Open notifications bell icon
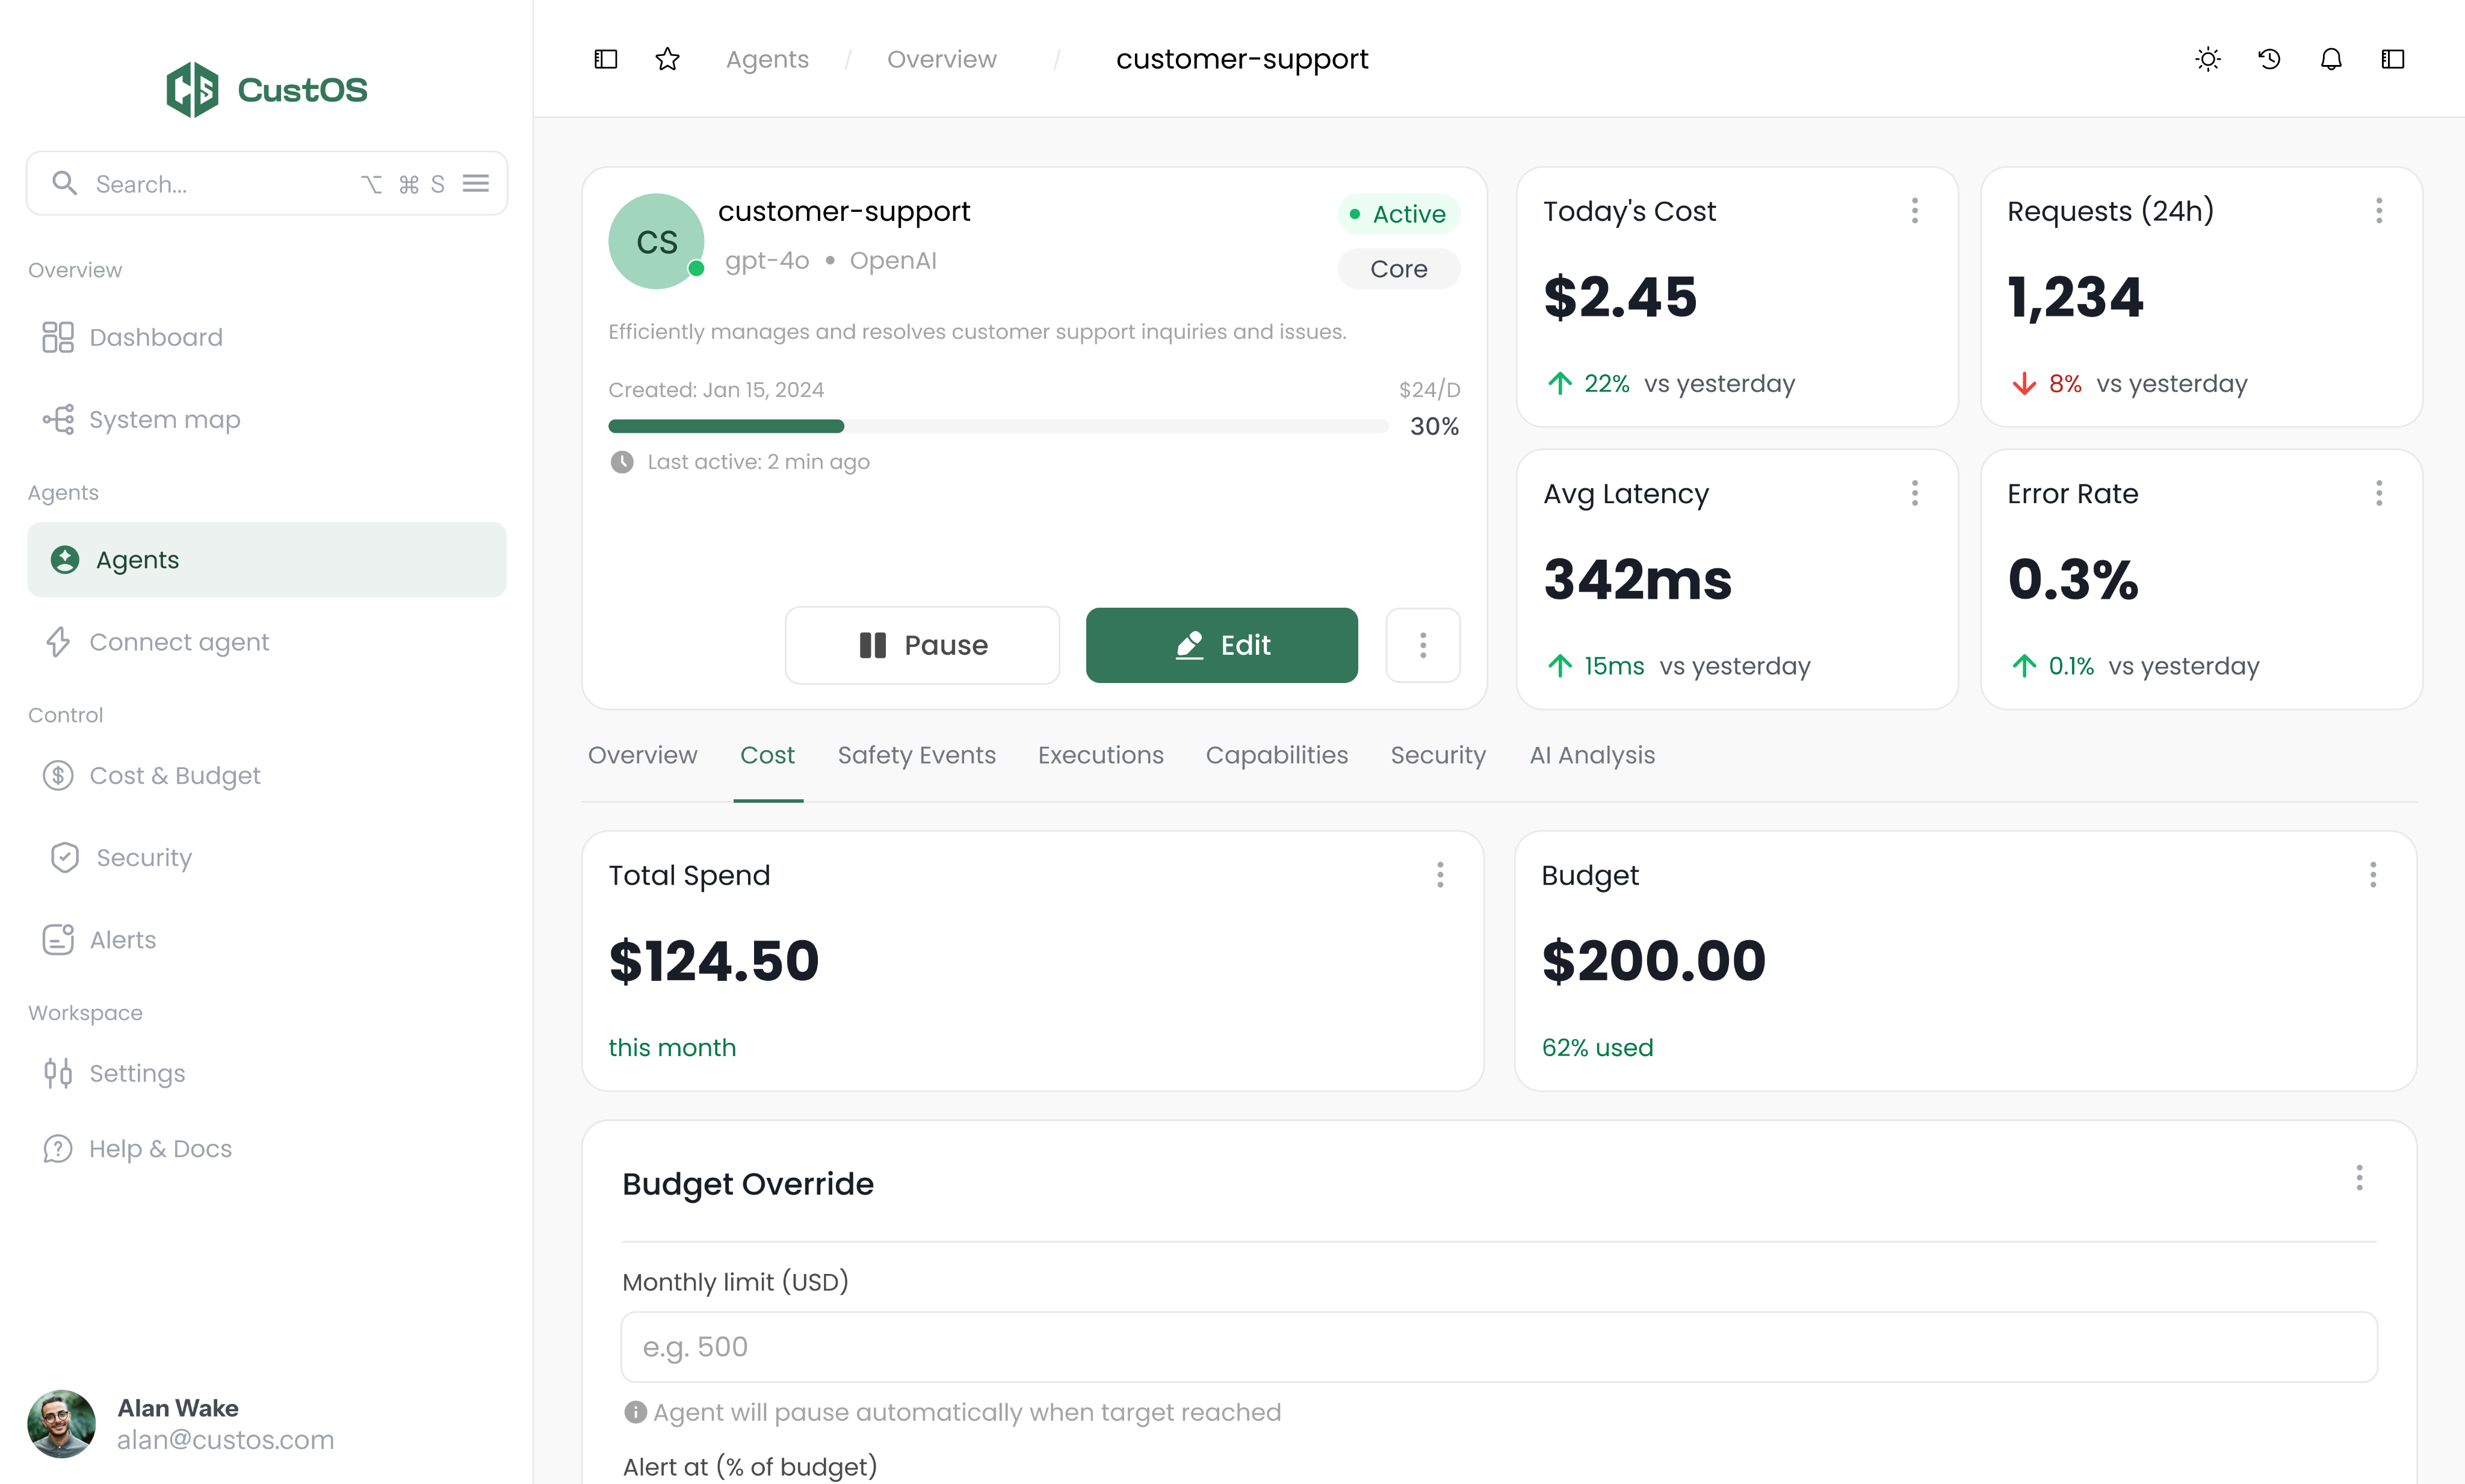 tap(2331, 59)
